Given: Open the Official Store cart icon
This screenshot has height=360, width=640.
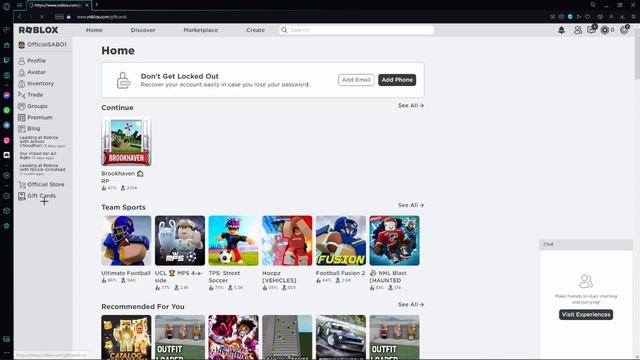Looking at the screenshot, I should [22, 184].
